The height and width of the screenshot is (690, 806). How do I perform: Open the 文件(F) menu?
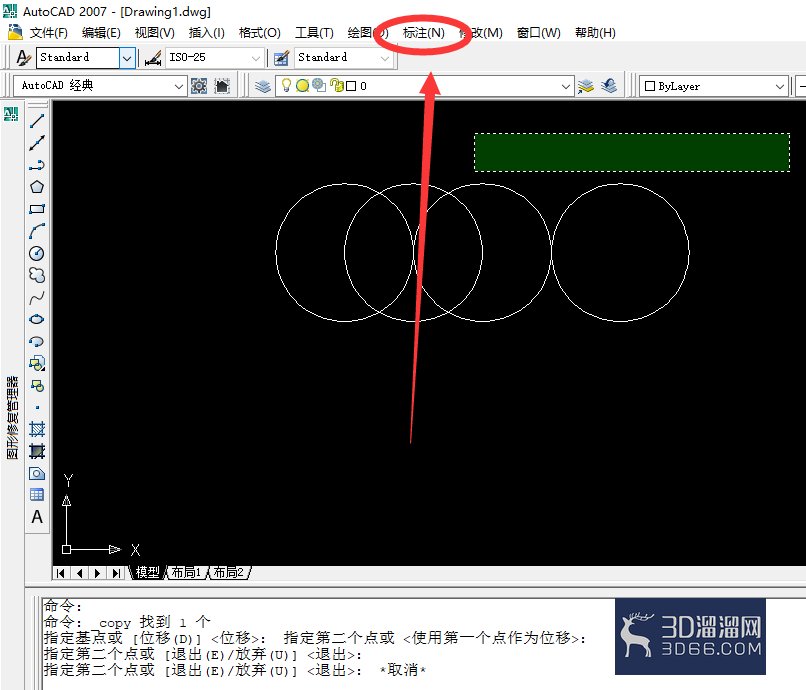(49, 33)
